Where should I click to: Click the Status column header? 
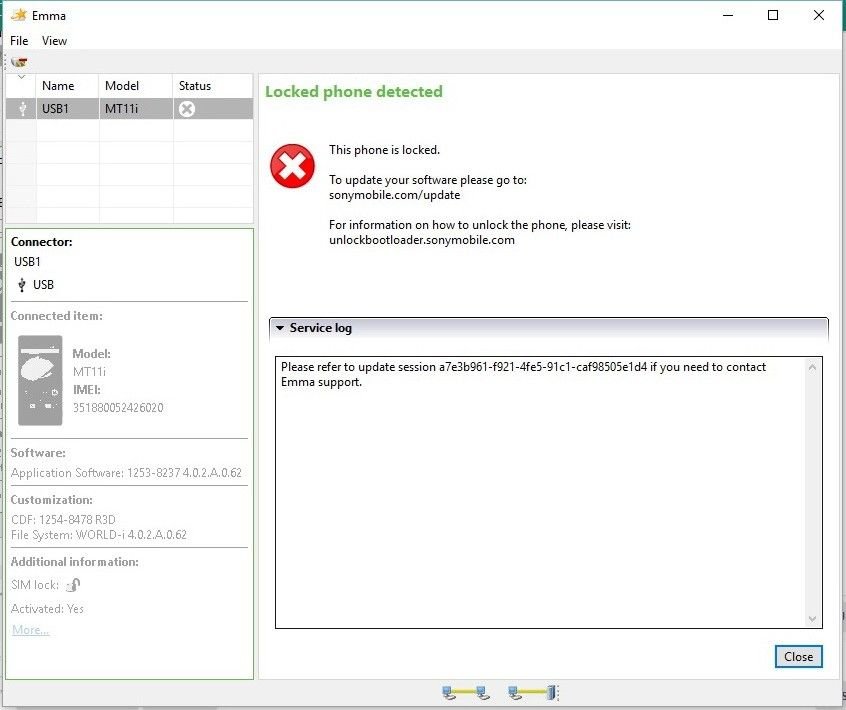(x=213, y=86)
